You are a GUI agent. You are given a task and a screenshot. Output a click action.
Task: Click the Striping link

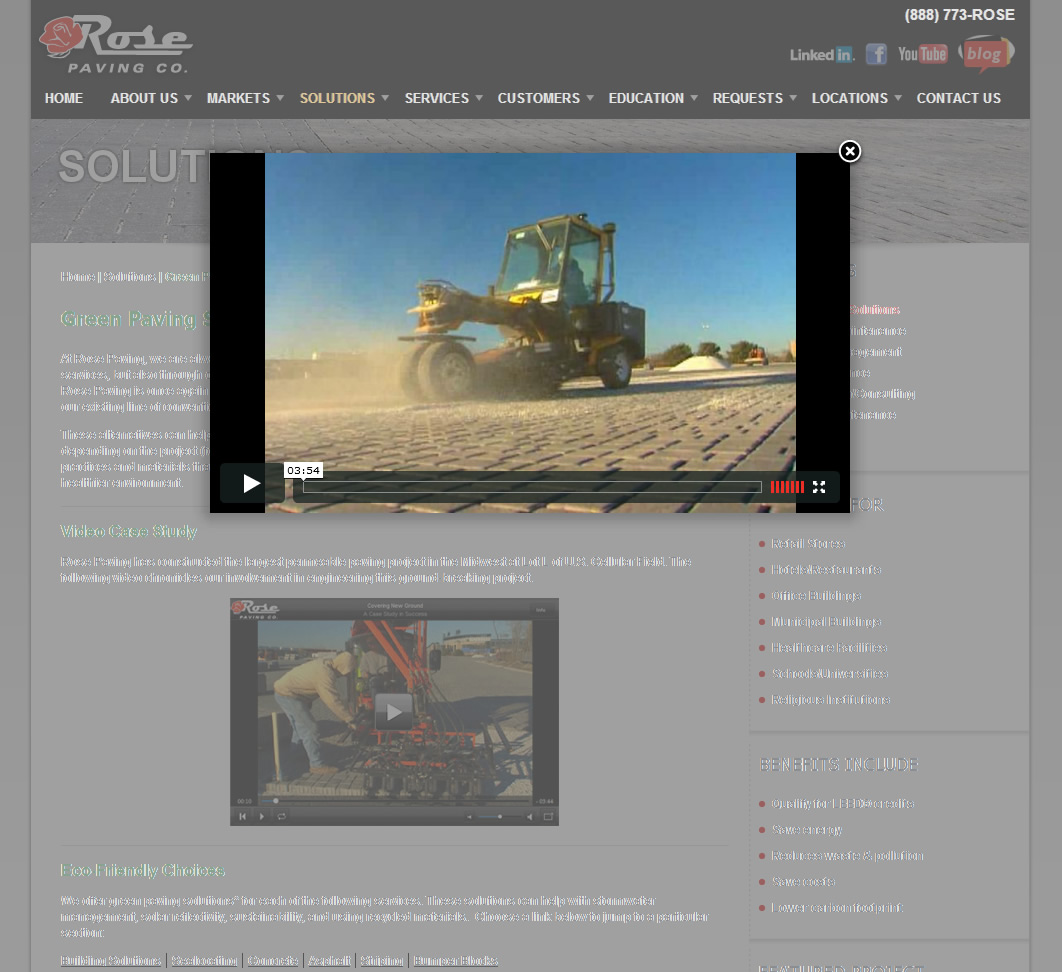click(381, 960)
